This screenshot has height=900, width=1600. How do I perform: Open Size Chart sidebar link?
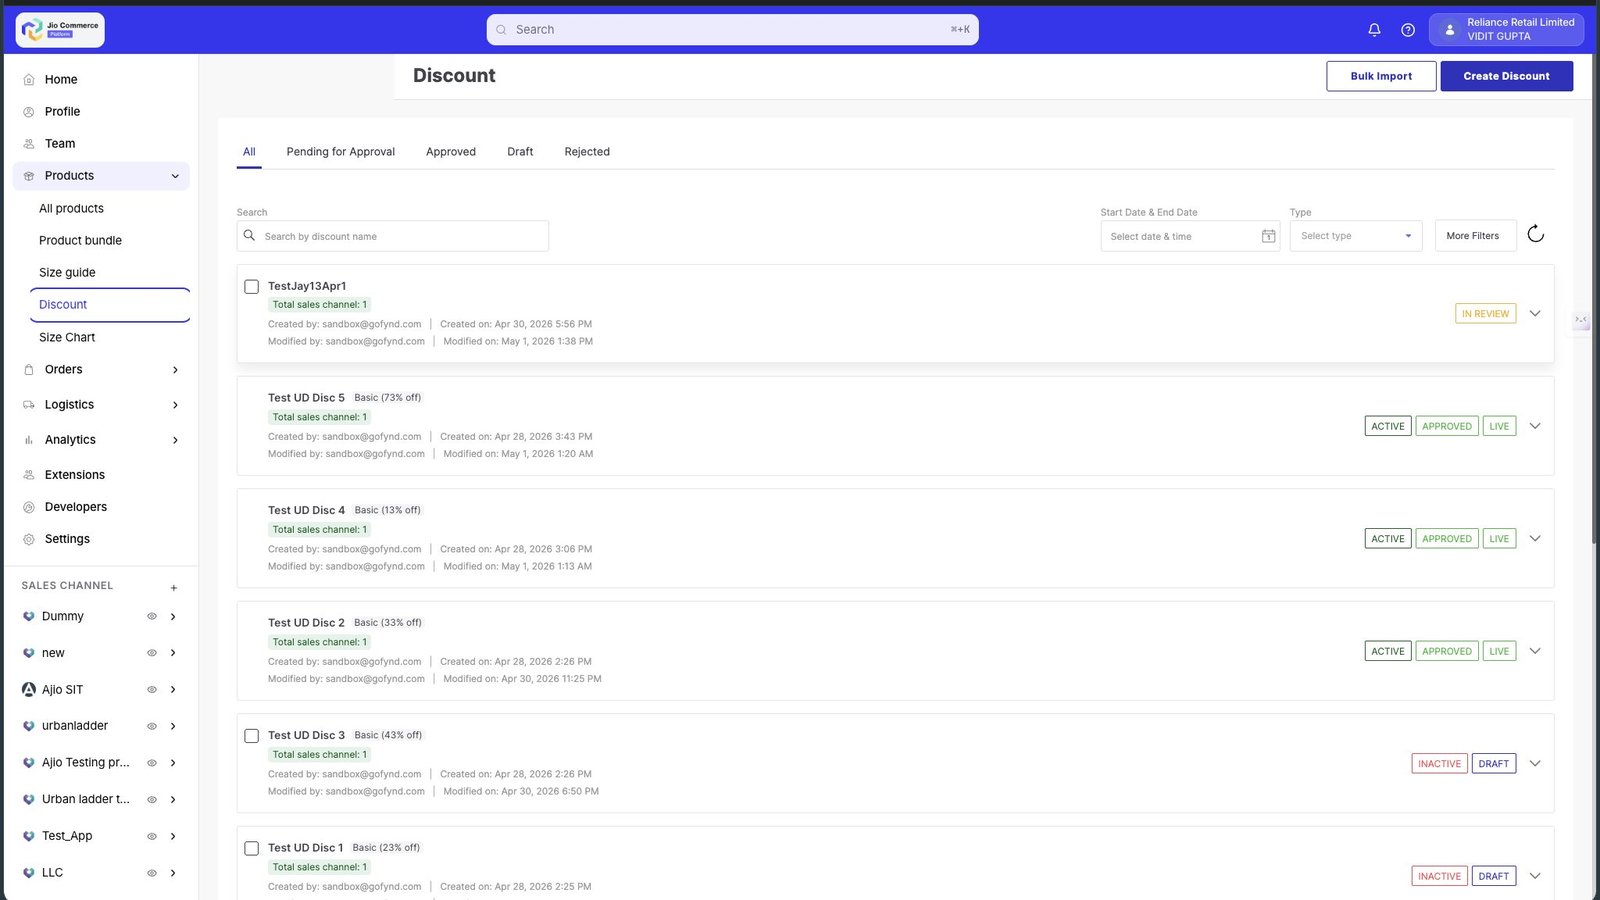click(67, 337)
